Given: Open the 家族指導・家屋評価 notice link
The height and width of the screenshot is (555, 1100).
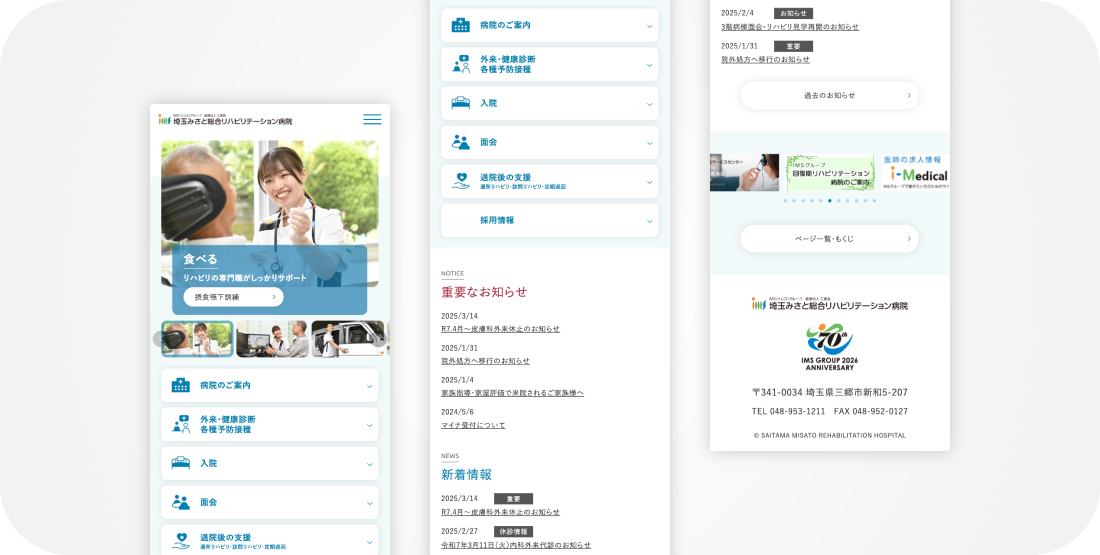Looking at the screenshot, I should (x=512, y=393).
